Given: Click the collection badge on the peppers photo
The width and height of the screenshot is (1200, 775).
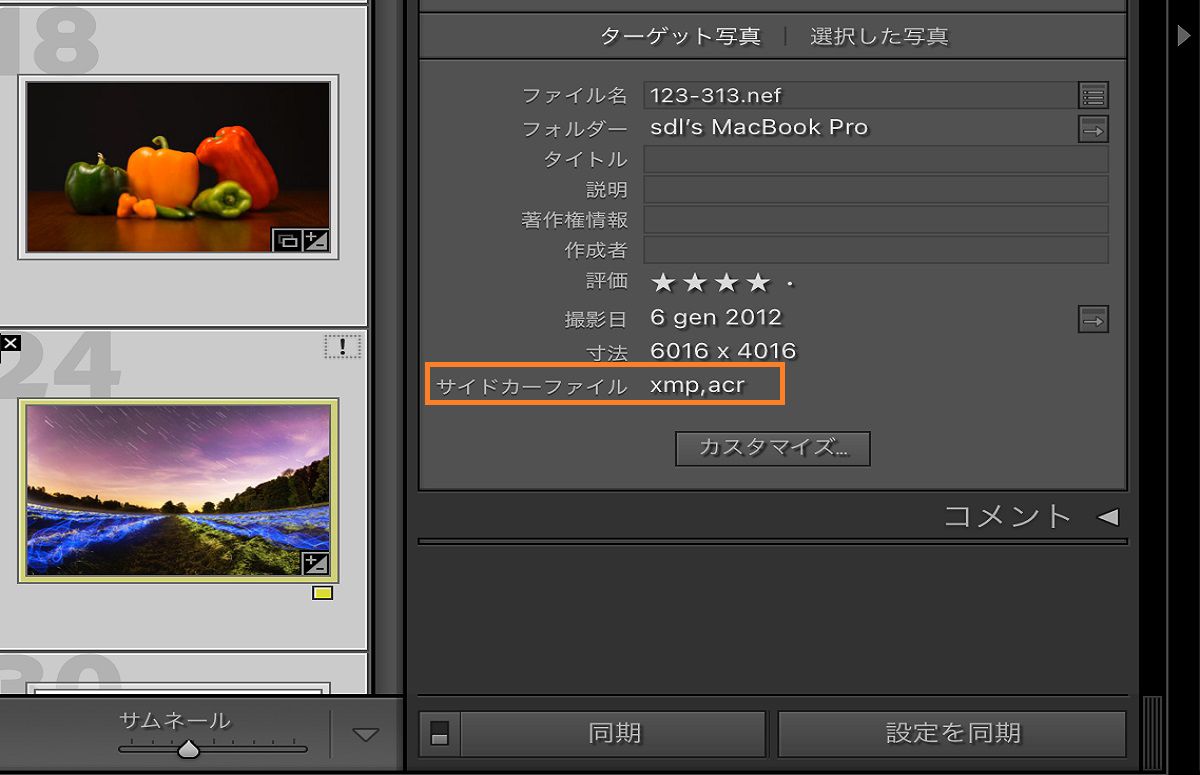Looking at the screenshot, I should pyautogui.click(x=290, y=240).
